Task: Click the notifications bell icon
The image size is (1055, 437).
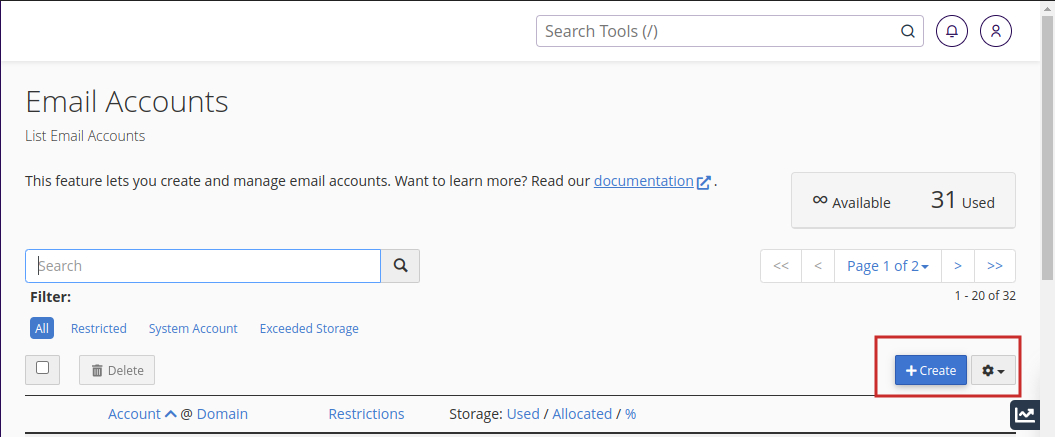Action: coord(951,31)
